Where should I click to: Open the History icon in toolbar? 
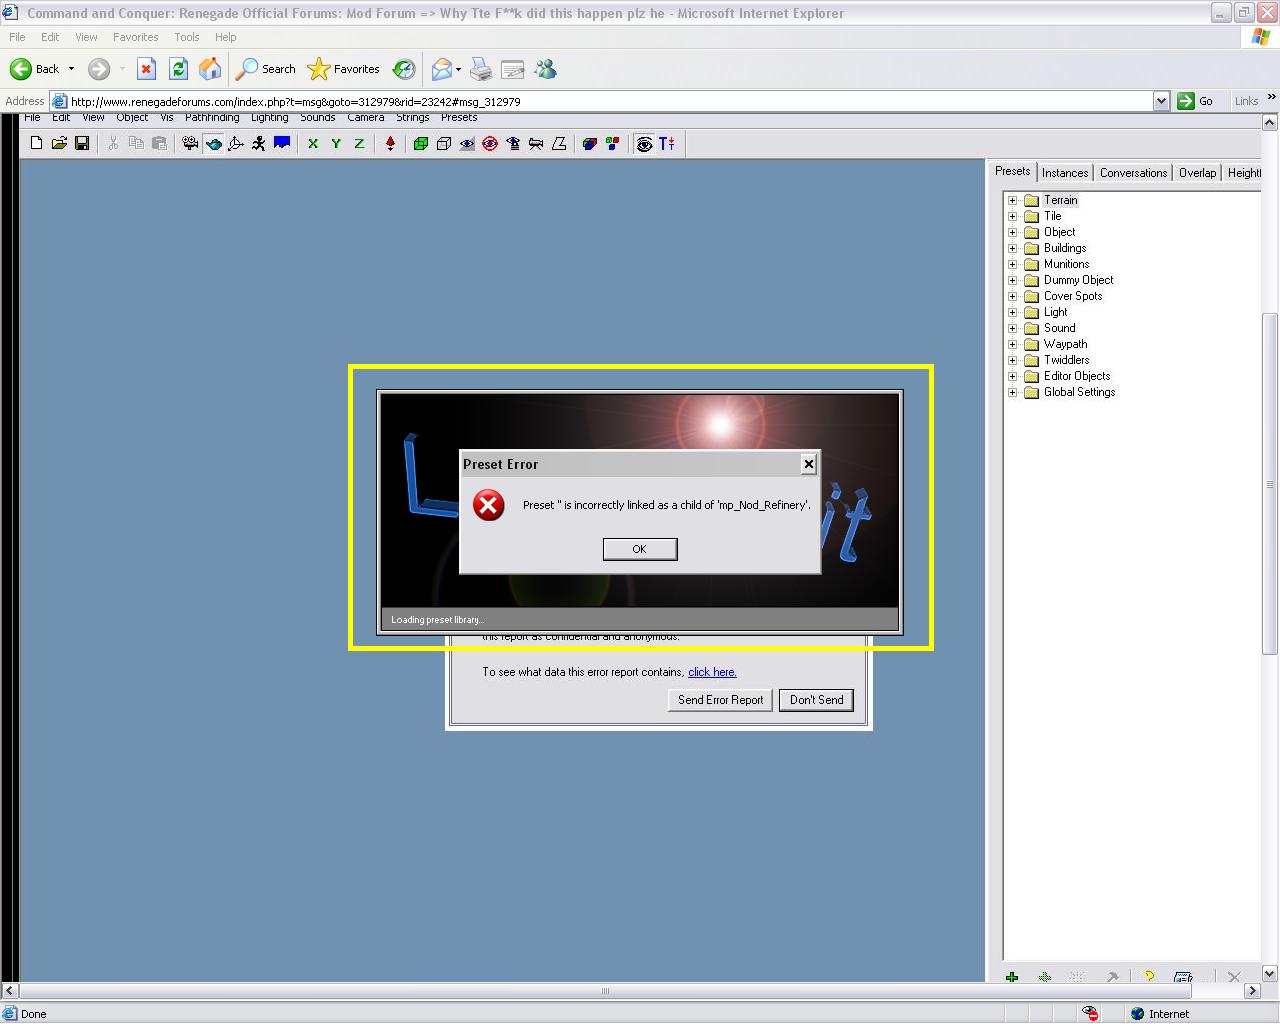point(404,69)
